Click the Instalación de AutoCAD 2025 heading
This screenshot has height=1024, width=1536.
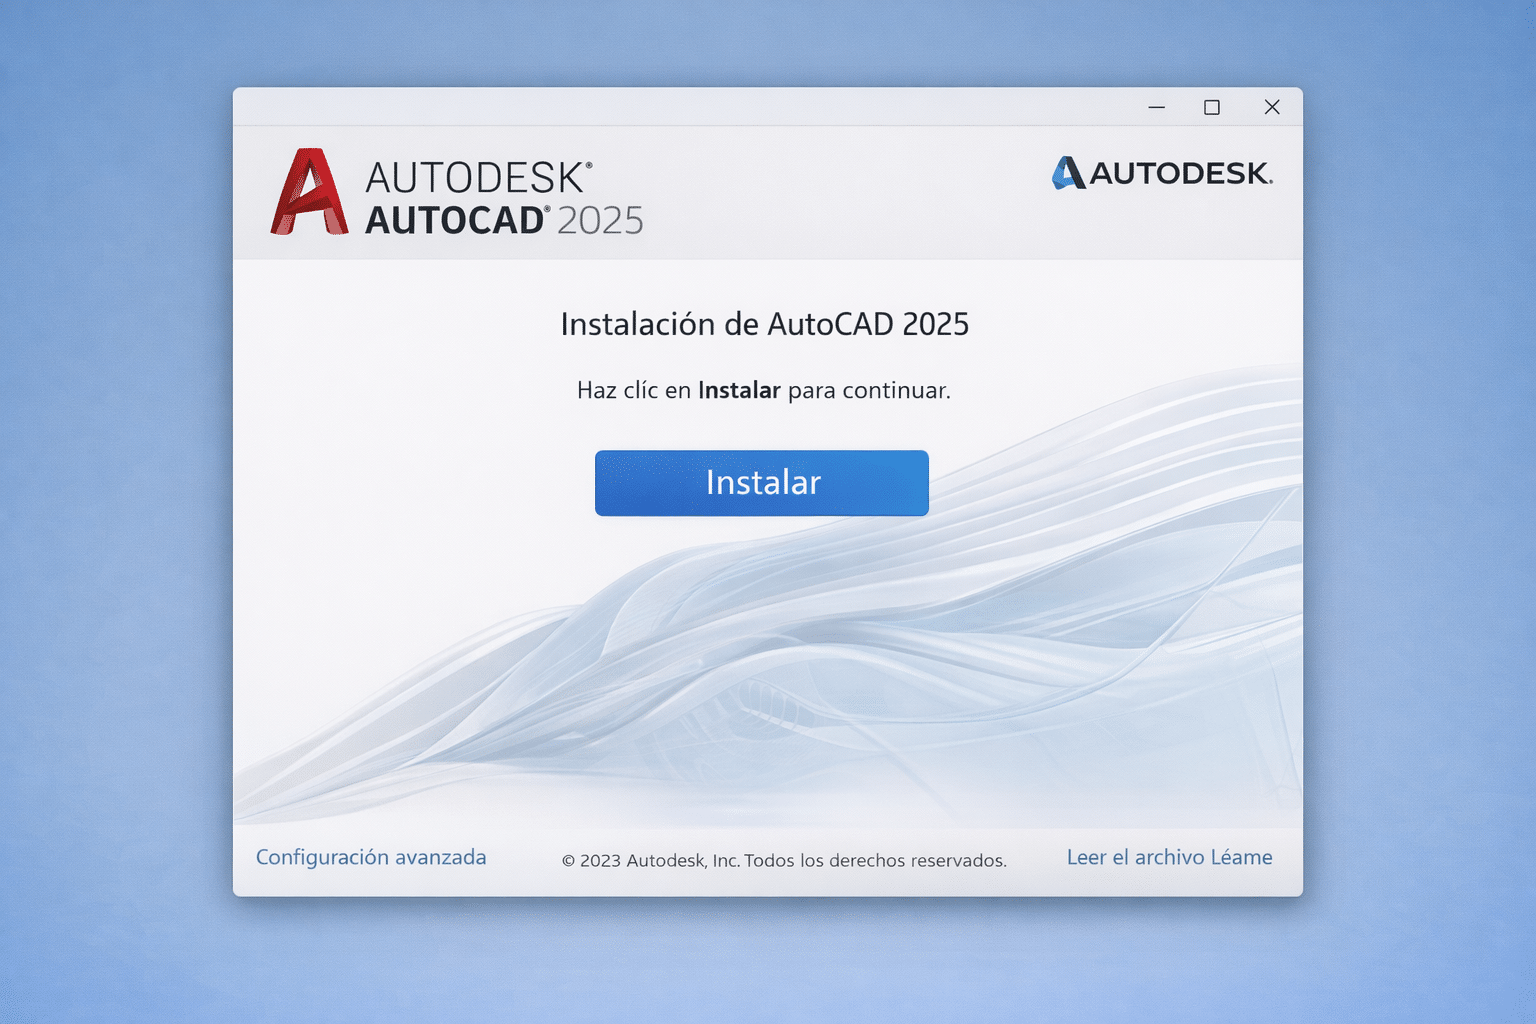[x=764, y=324]
